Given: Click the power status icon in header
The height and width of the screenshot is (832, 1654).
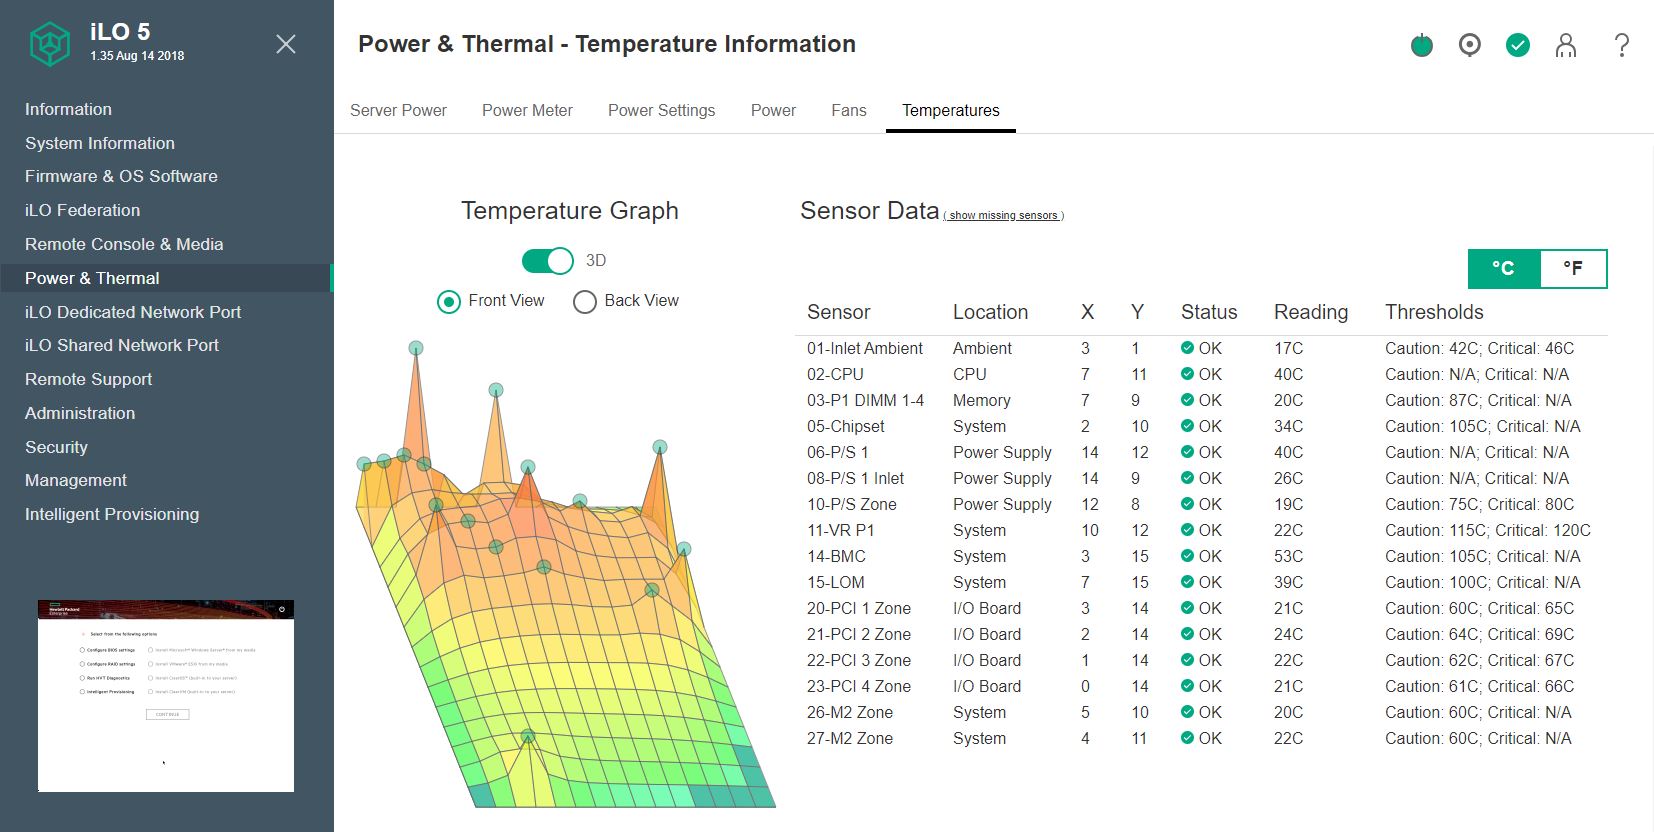Looking at the screenshot, I should point(1421,45).
